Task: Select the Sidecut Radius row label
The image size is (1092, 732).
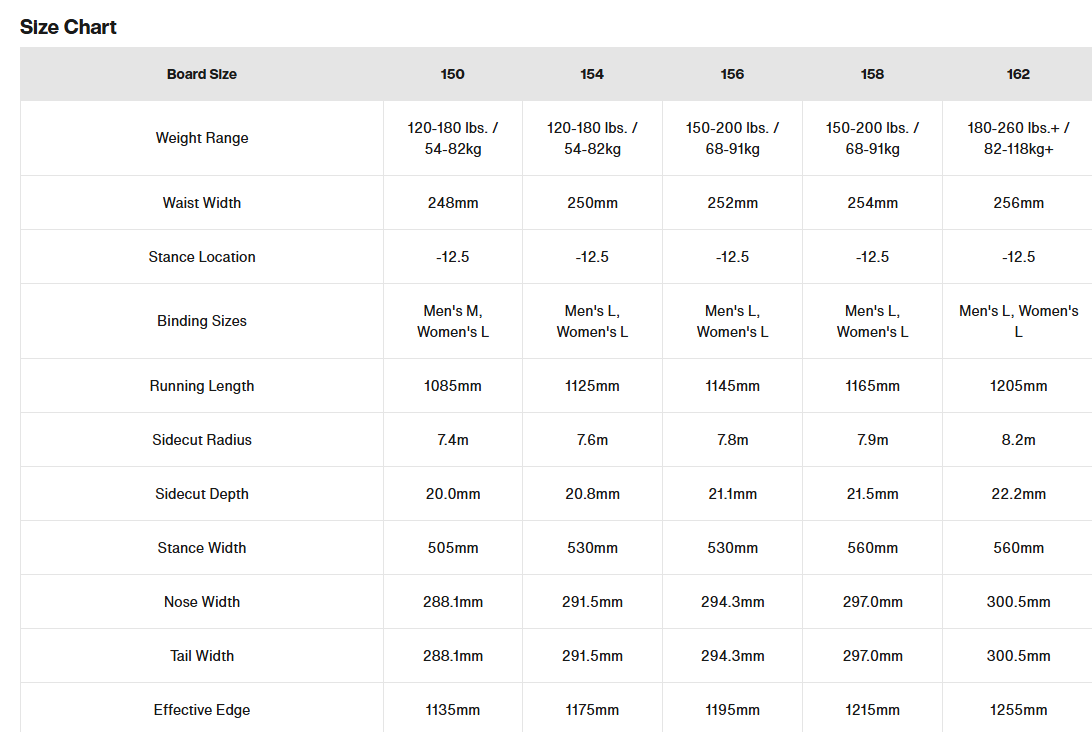Action: (202, 440)
